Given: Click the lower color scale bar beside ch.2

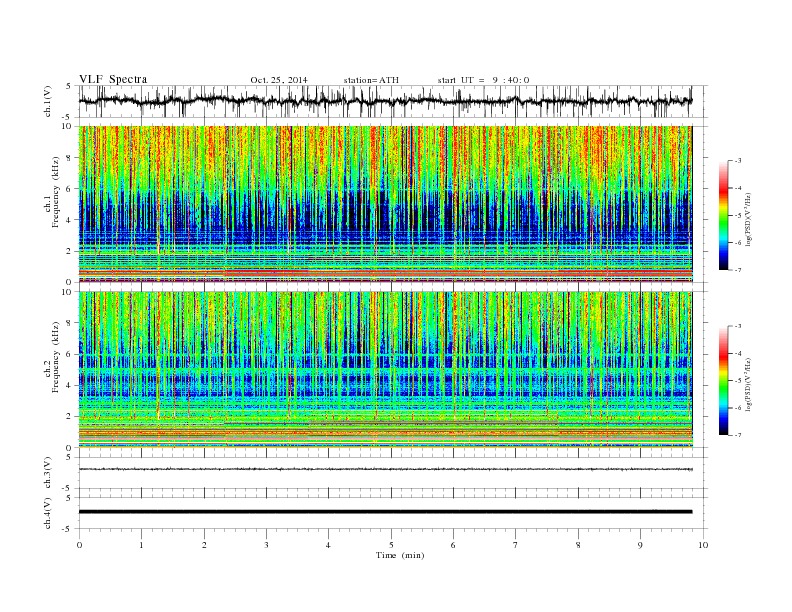Looking at the screenshot, I should point(723,380).
